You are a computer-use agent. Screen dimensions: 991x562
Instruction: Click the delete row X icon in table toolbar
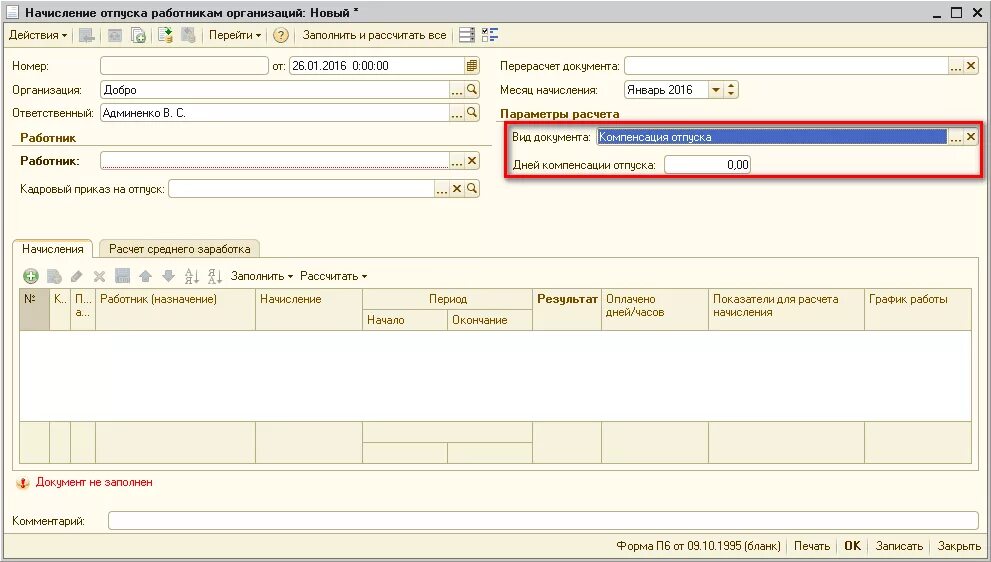(99, 276)
